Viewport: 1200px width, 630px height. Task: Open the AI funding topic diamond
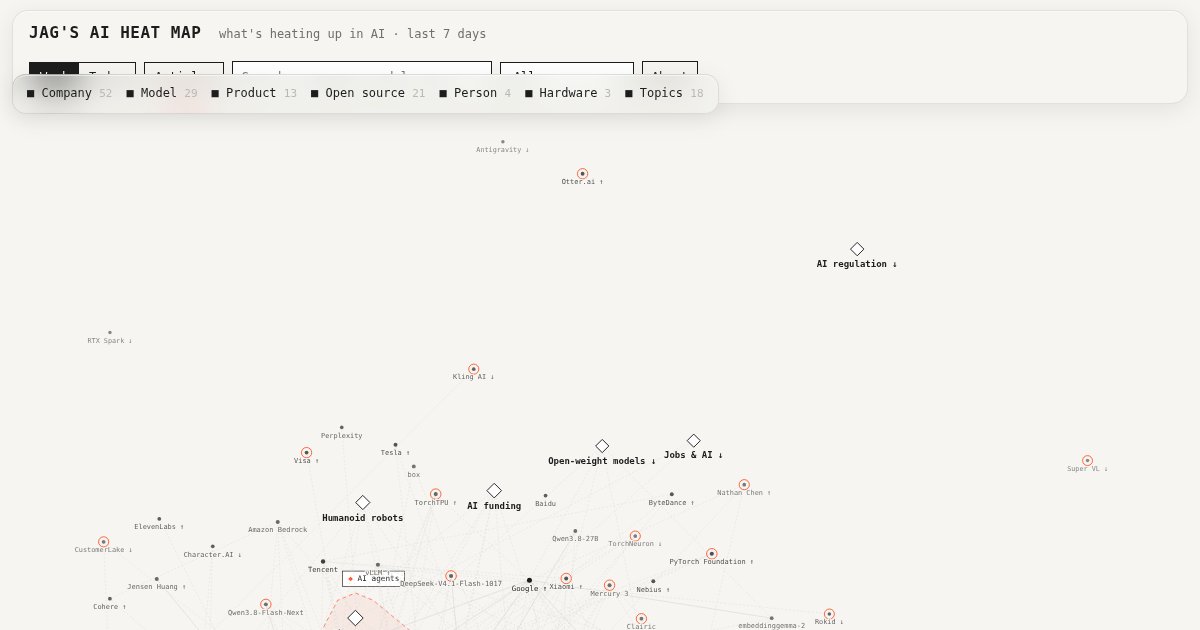(494, 491)
